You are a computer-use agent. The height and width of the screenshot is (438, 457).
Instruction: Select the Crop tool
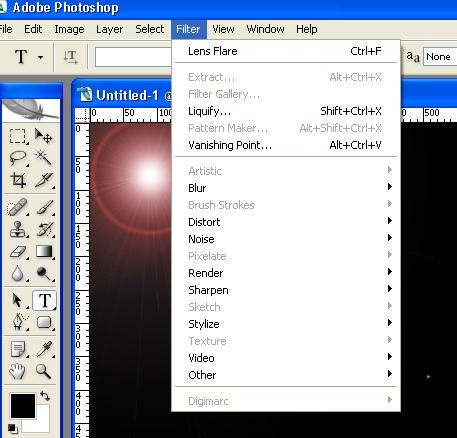(x=17, y=180)
